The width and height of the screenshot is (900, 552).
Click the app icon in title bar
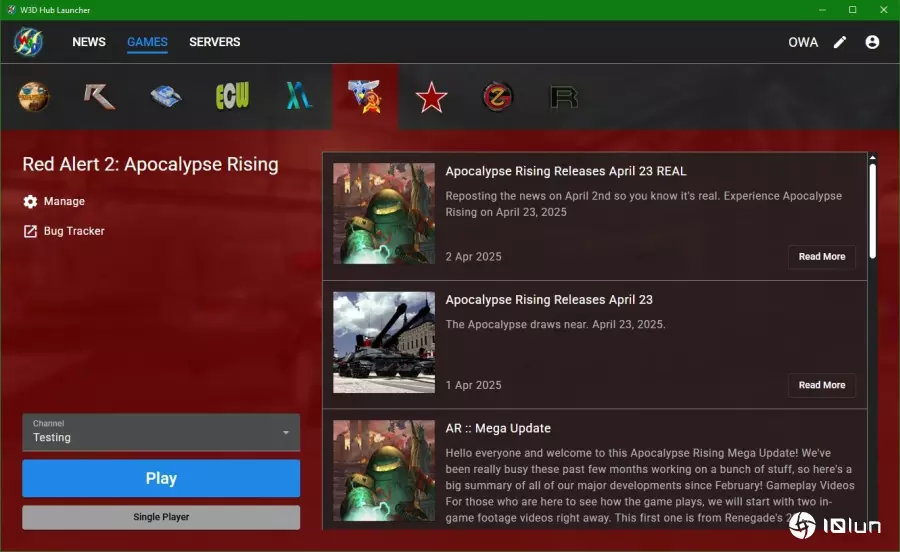point(11,10)
